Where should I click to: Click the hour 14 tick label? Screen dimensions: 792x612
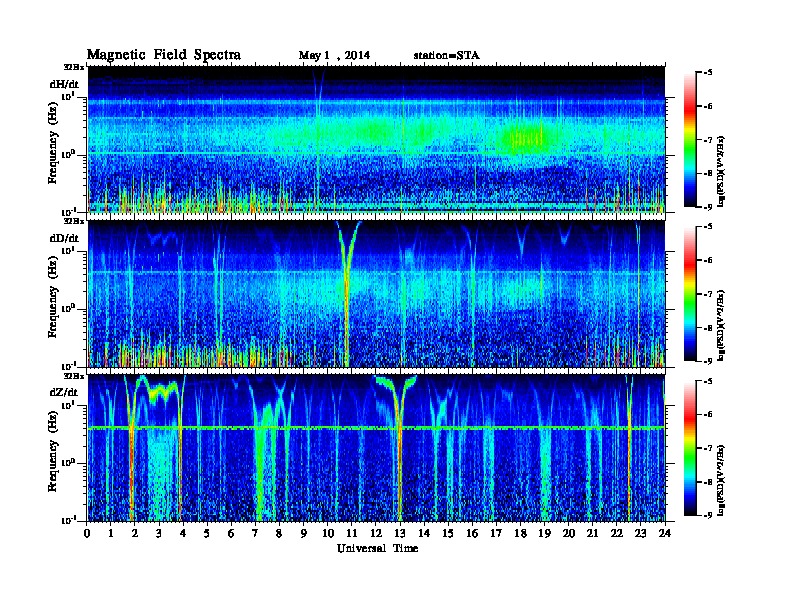[424, 533]
